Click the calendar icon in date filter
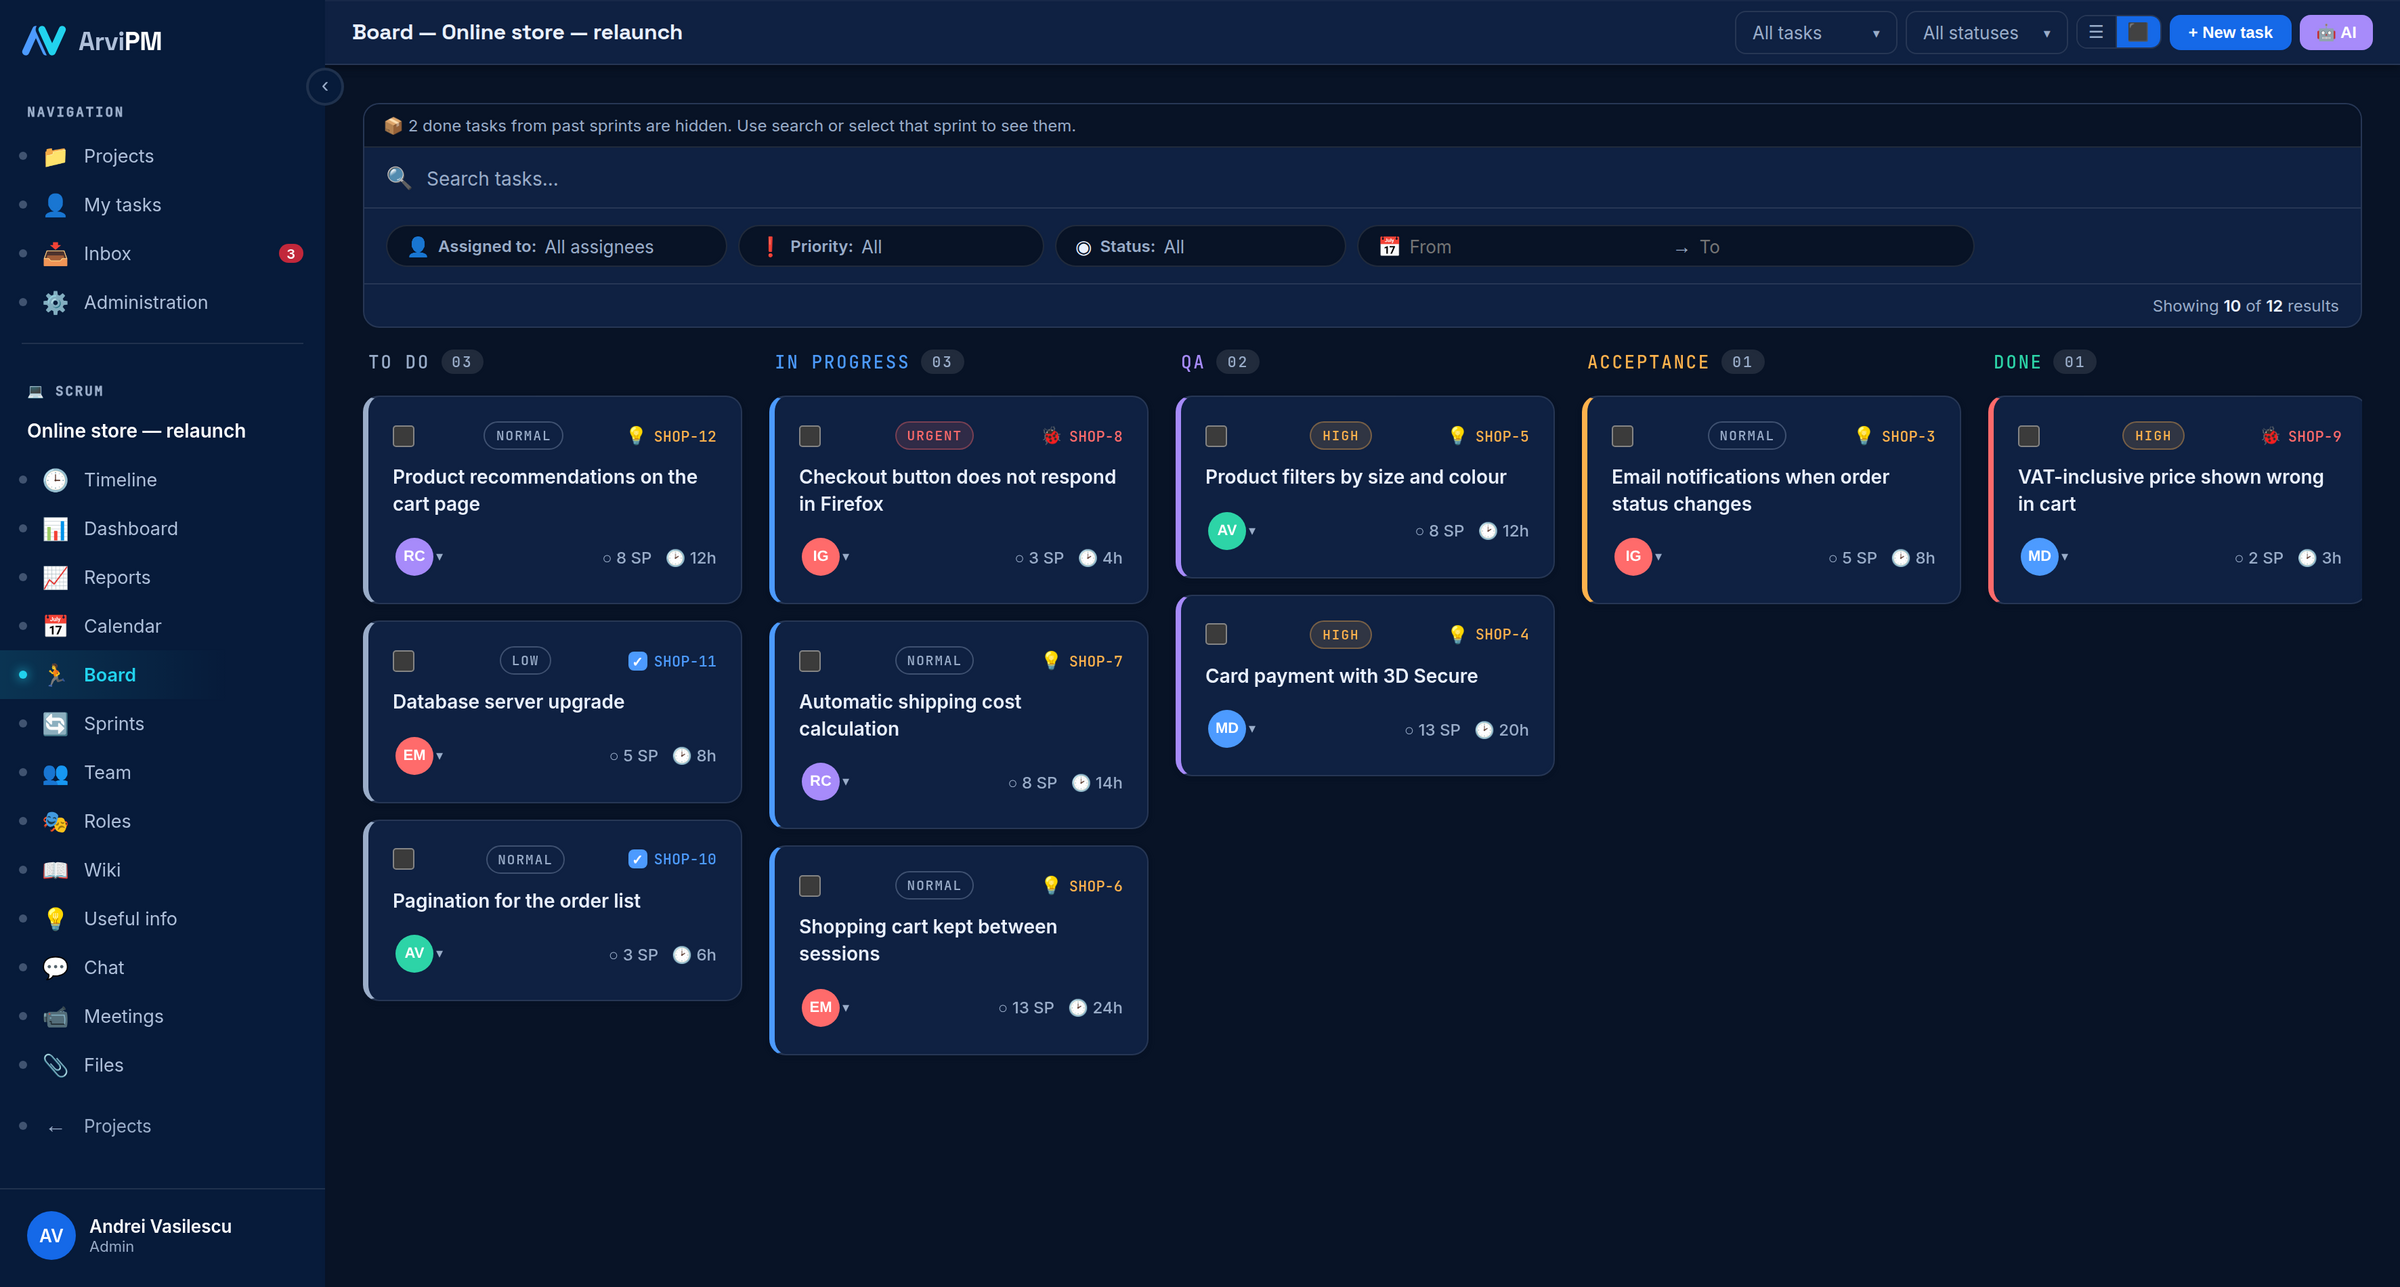Image resolution: width=2400 pixels, height=1287 pixels. click(1389, 246)
